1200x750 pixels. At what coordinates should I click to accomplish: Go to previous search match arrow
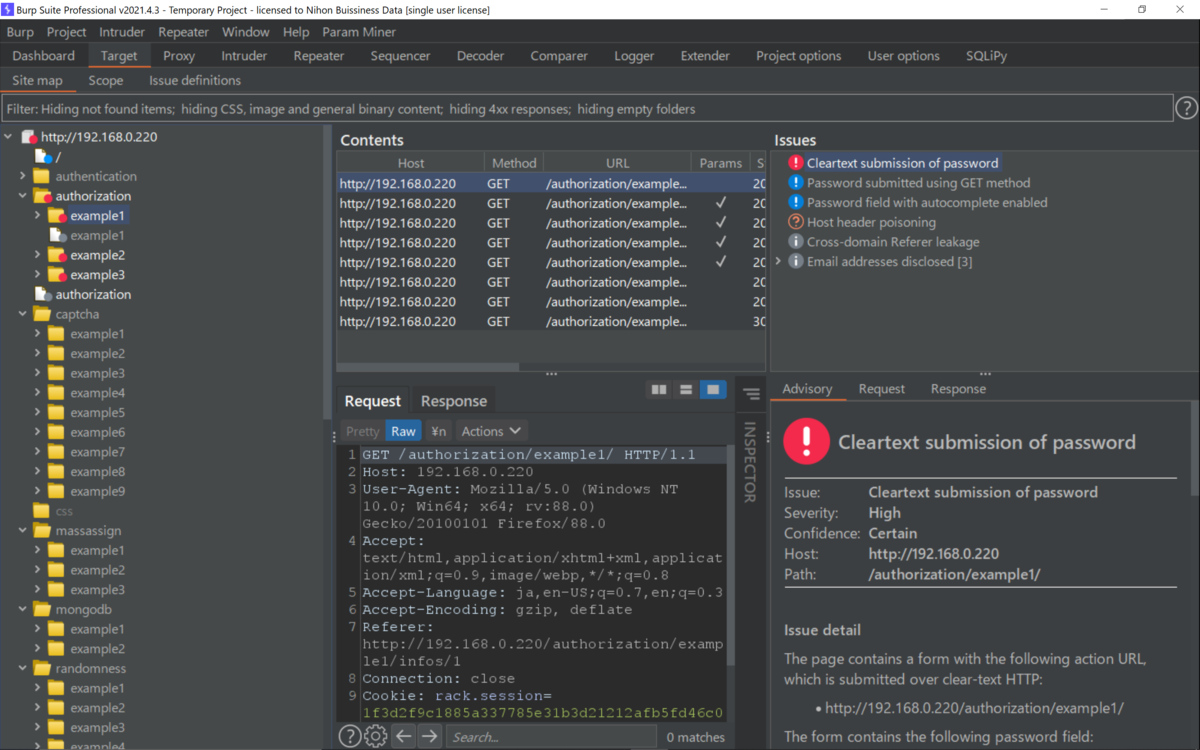403,736
